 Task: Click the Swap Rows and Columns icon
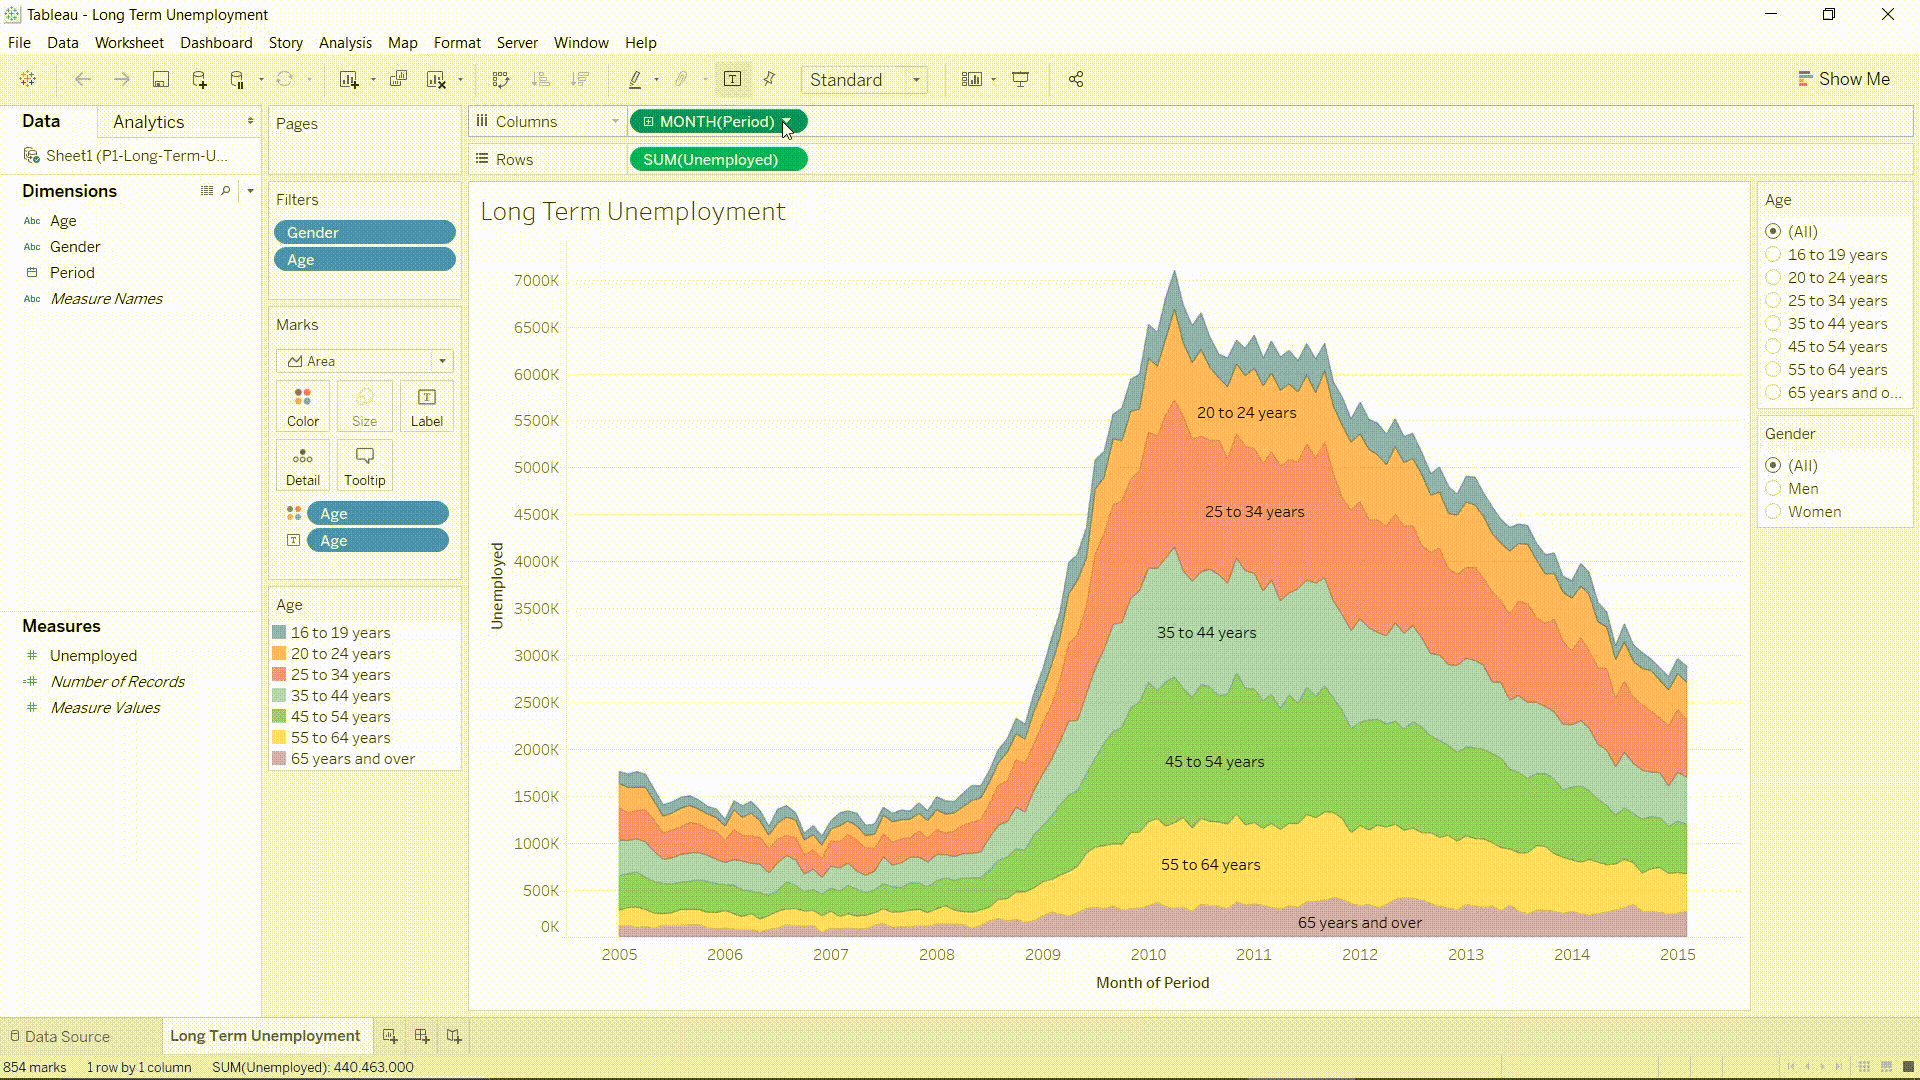pos(501,80)
